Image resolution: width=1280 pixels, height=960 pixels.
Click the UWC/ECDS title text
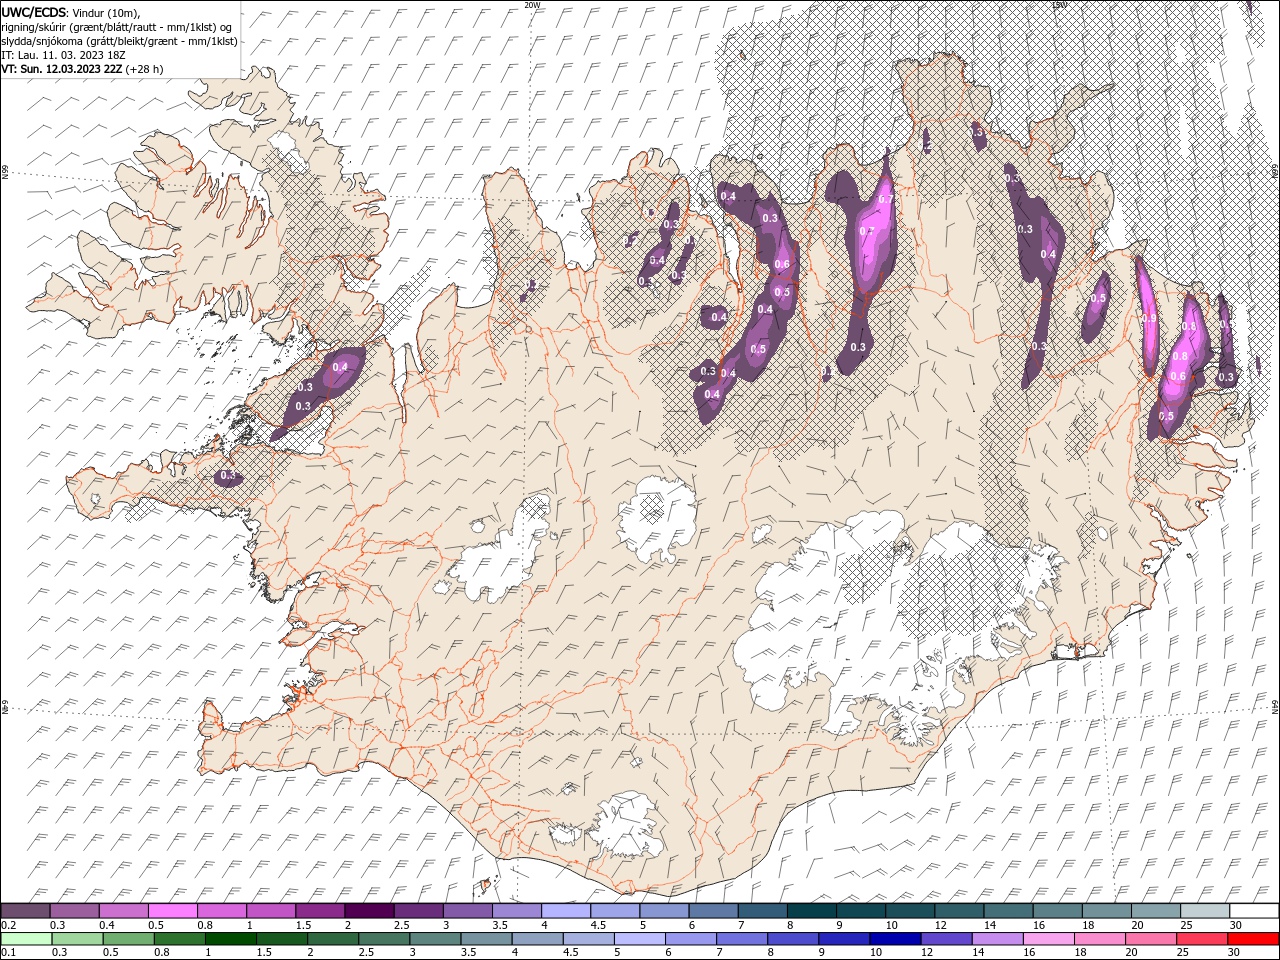(x=34, y=12)
